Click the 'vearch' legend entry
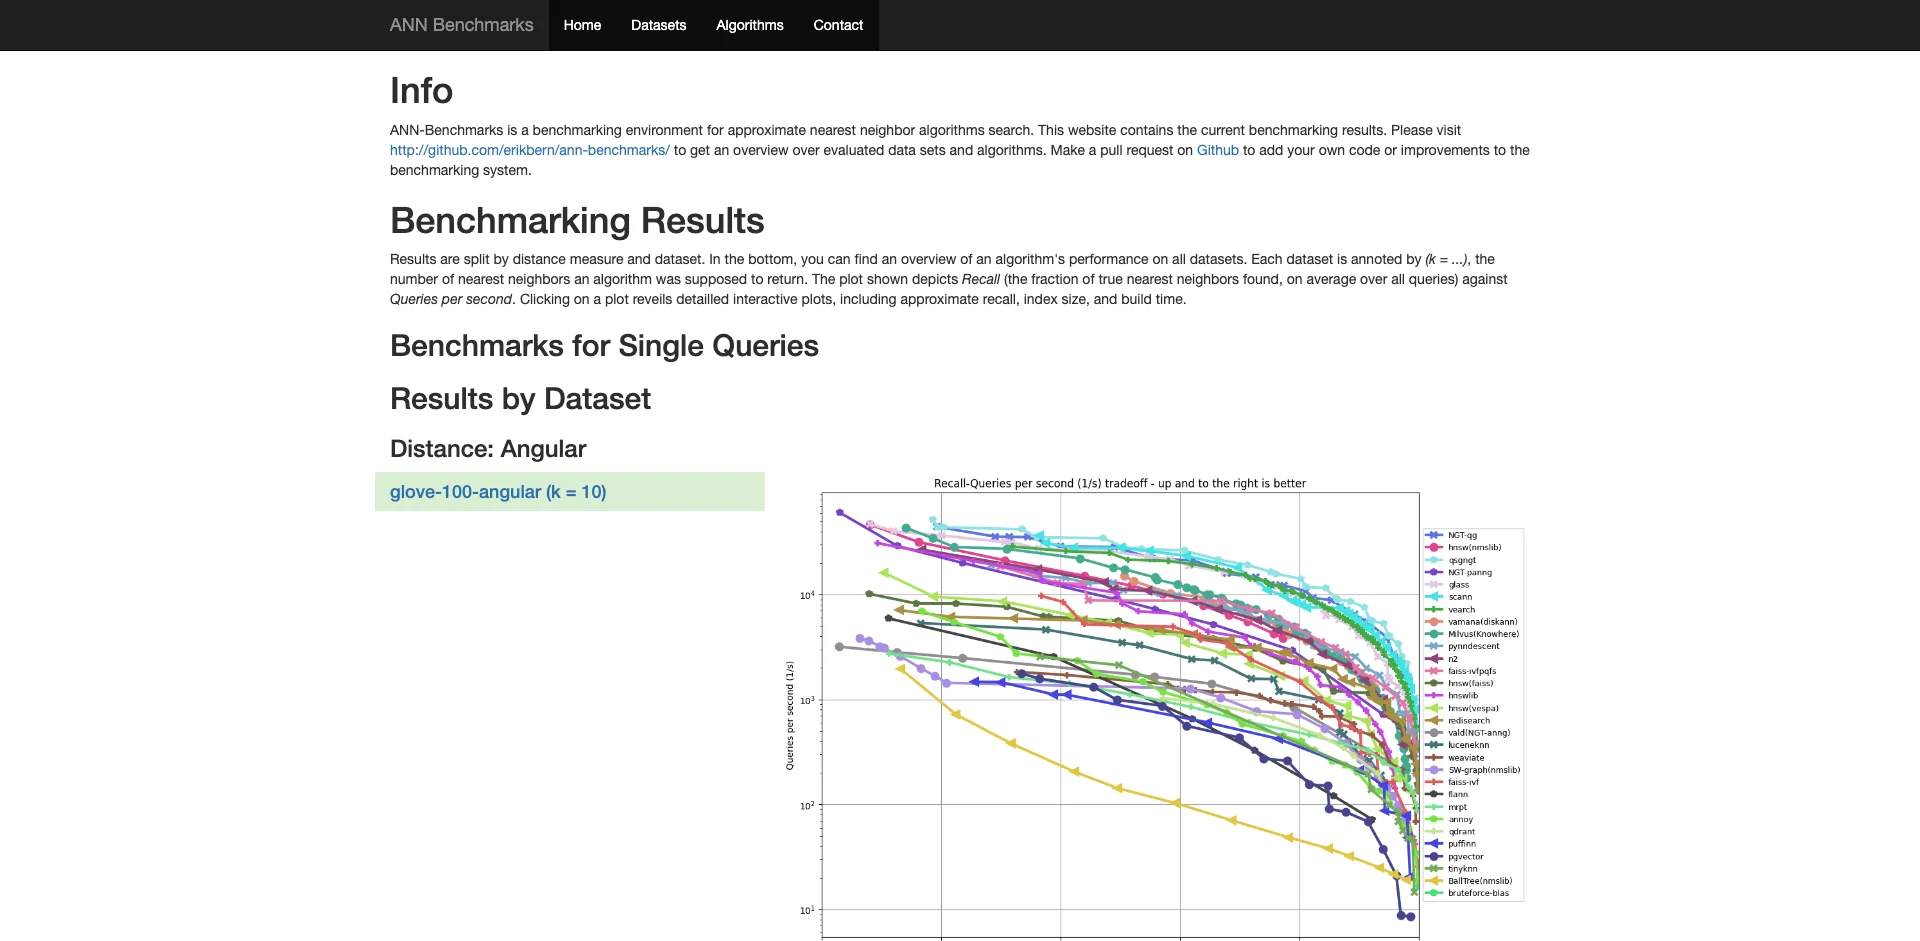Image resolution: width=1920 pixels, height=941 pixels. 1461,610
